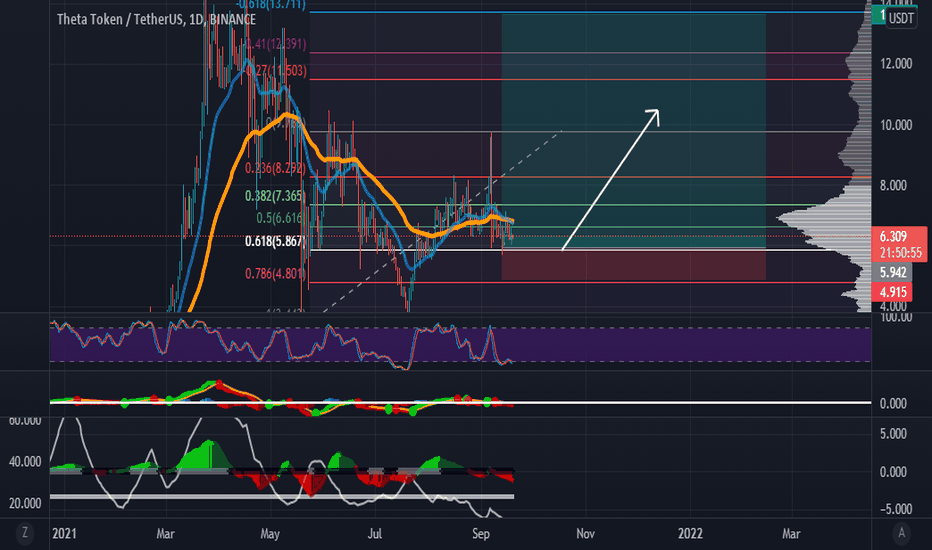Click the 0.786(4.801) Fibonacci level label

[275, 274]
